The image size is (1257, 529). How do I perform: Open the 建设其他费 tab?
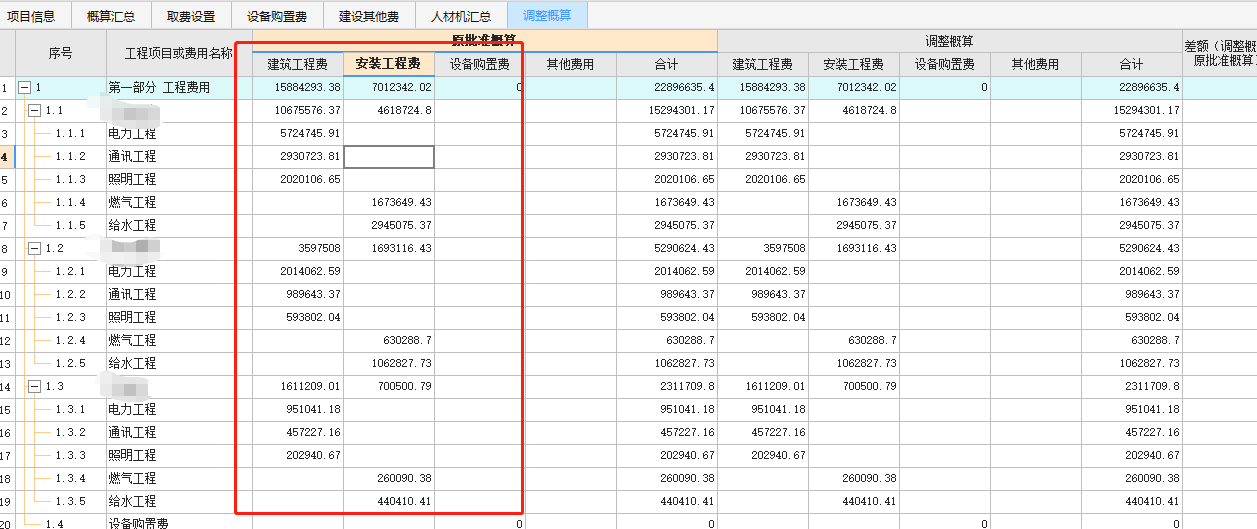[x=369, y=16]
